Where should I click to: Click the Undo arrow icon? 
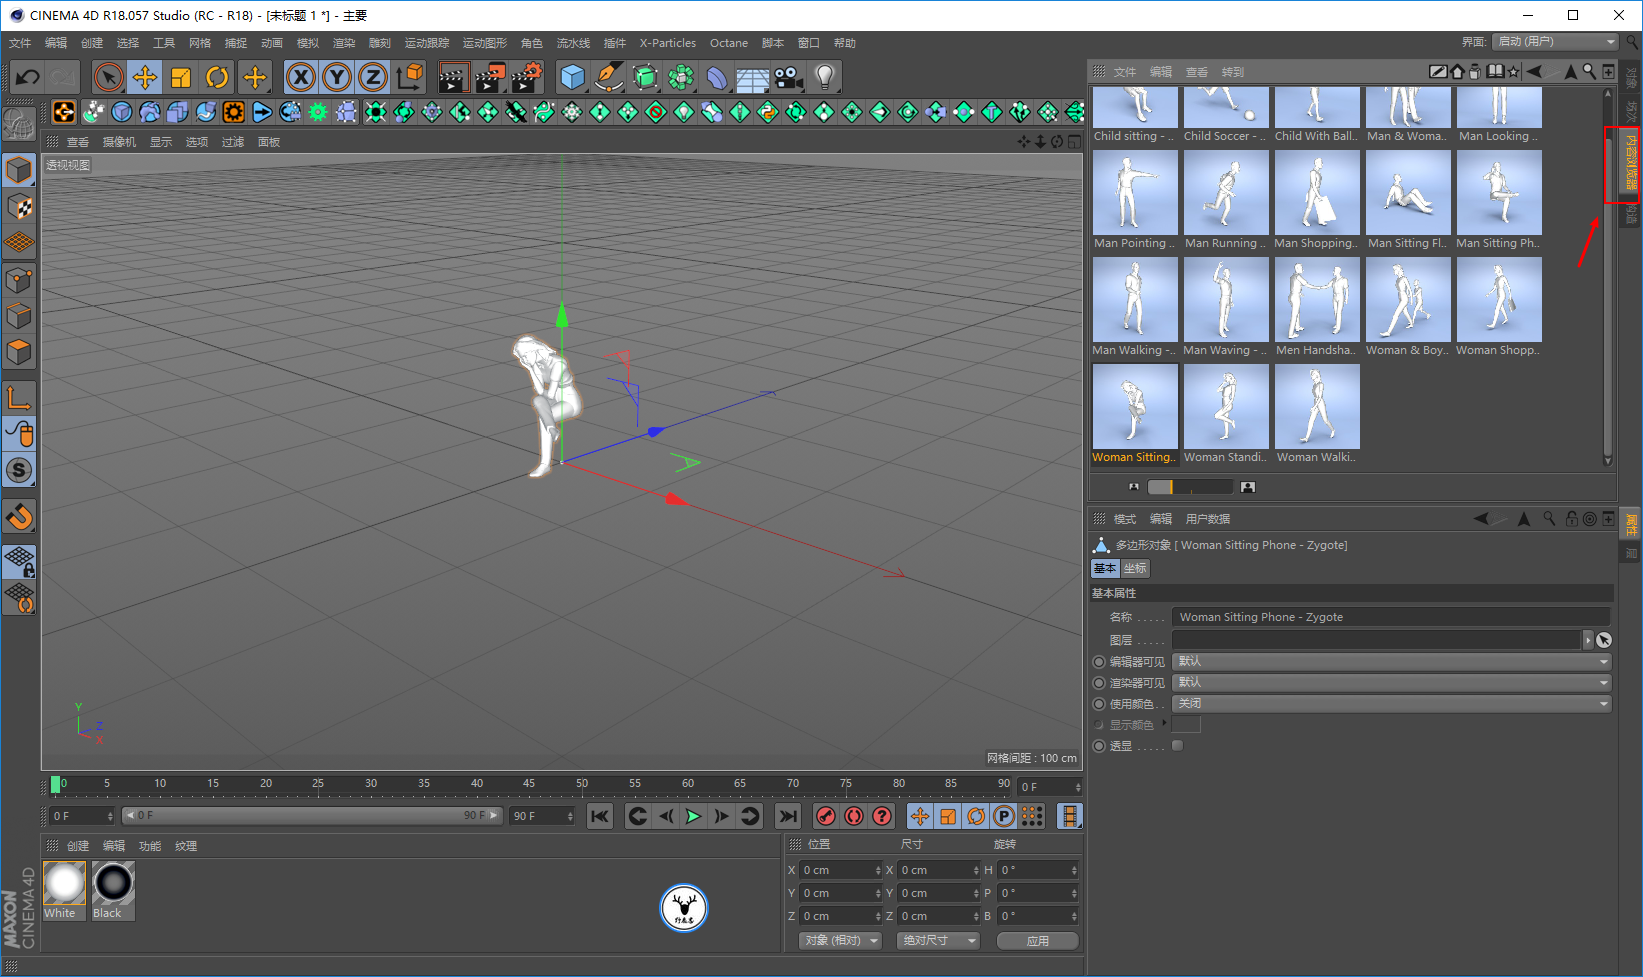(x=28, y=77)
